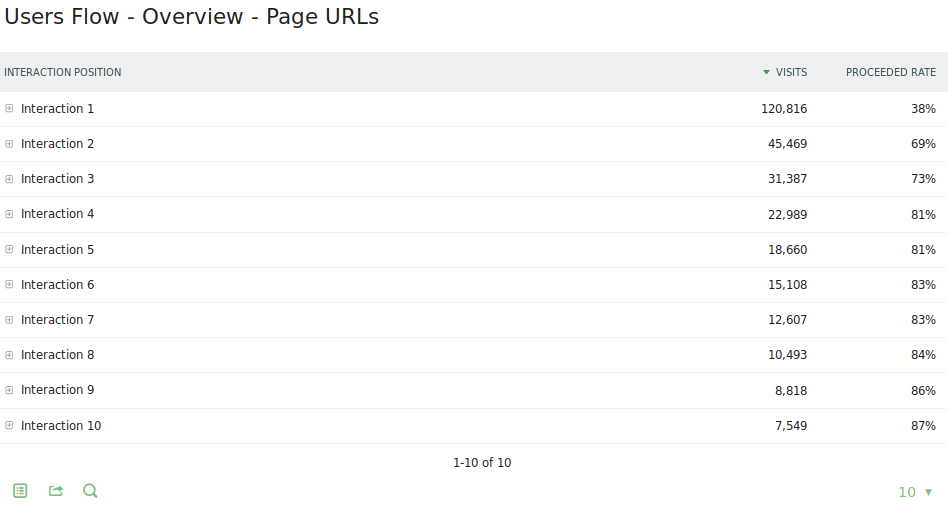948x512 pixels.
Task: Click the Users Flow report title
Action: pos(192,17)
